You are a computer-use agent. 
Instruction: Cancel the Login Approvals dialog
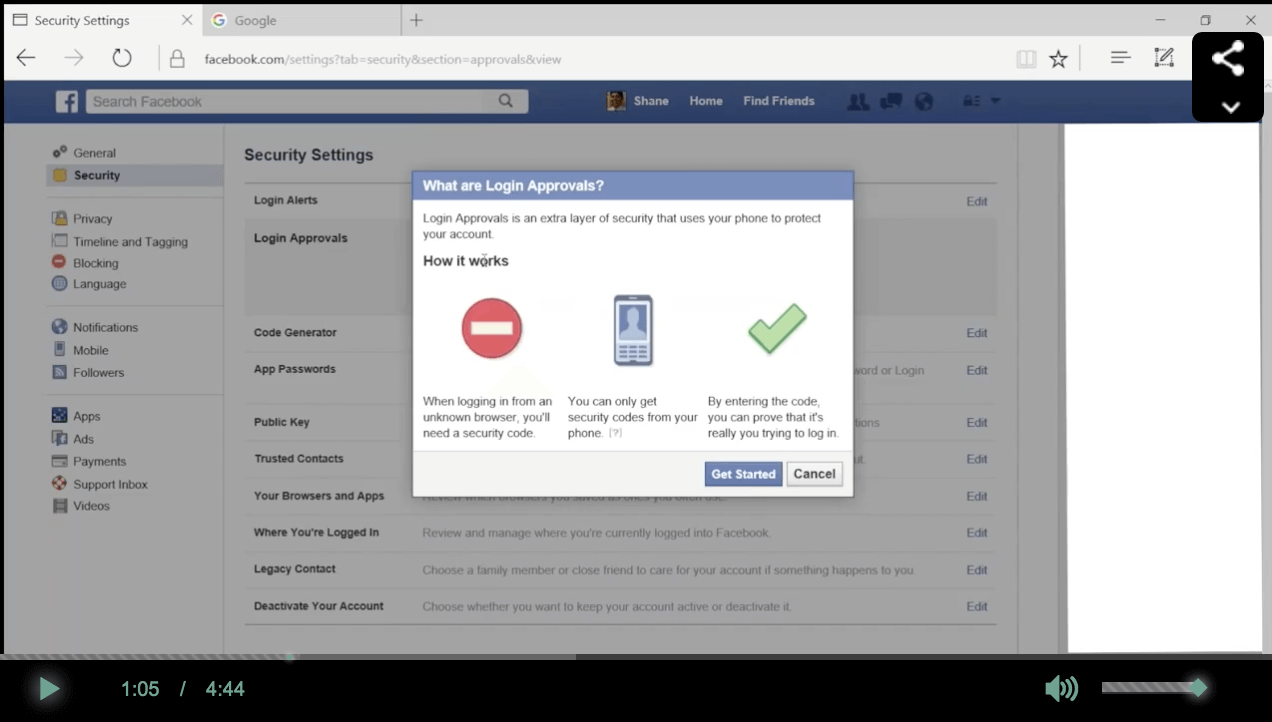click(x=814, y=474)
